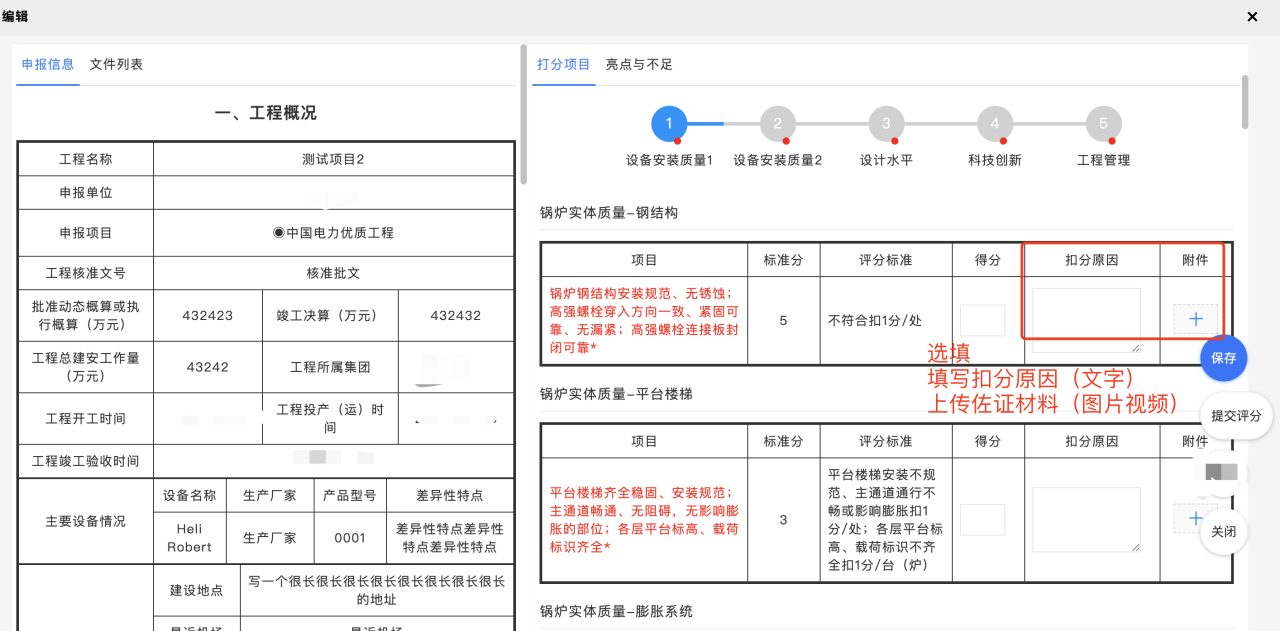Screen dimensions: 1280x631
Task: Click the 一、工程概况 heading
Action: [266, 113]
